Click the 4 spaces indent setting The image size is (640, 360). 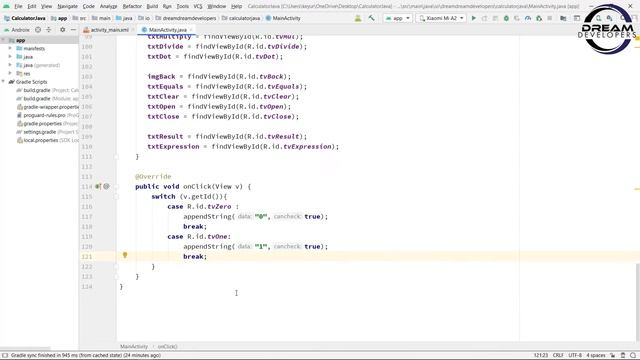coord(596,356)
